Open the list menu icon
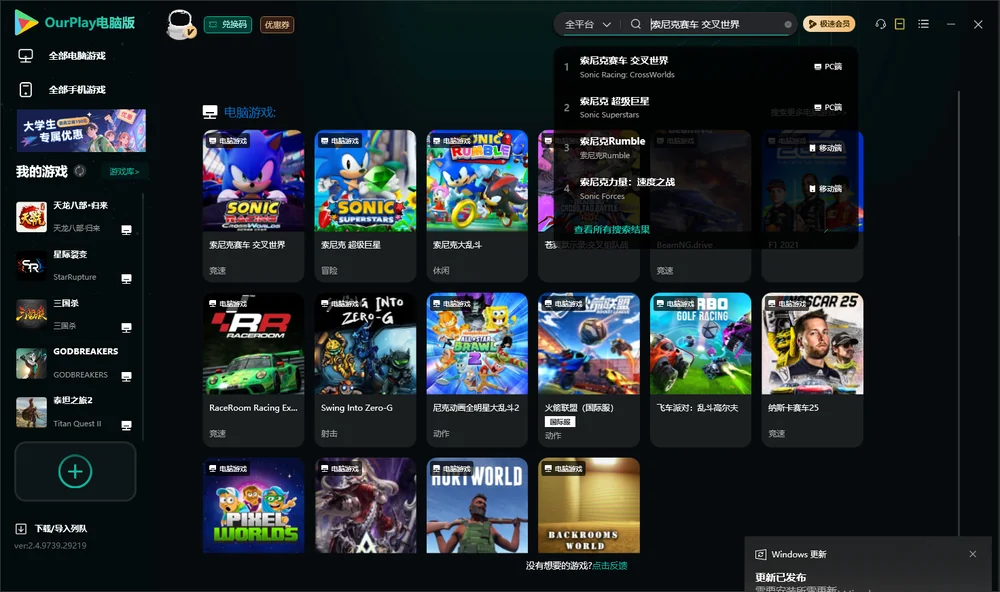 [923, 24]
